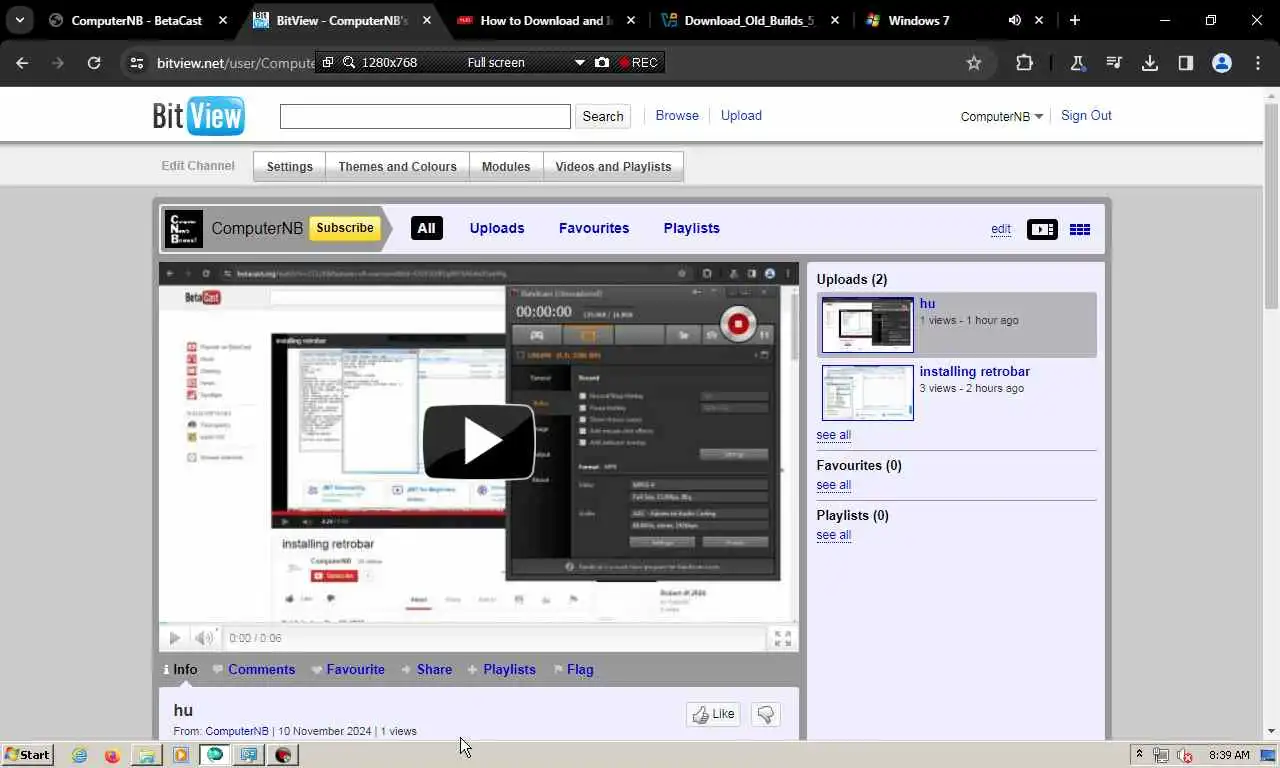Click Favourite below the video

pyautogui.click(x=355, y=669)
